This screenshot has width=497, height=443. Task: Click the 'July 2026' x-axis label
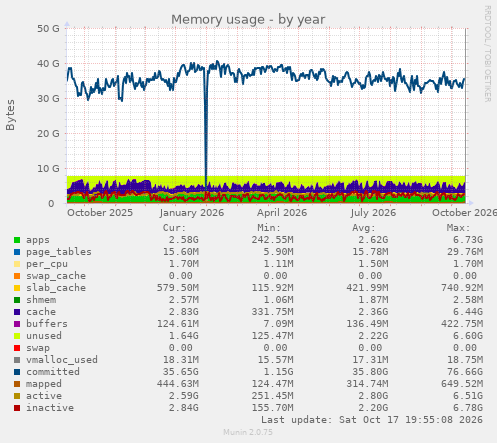(373, 213)
